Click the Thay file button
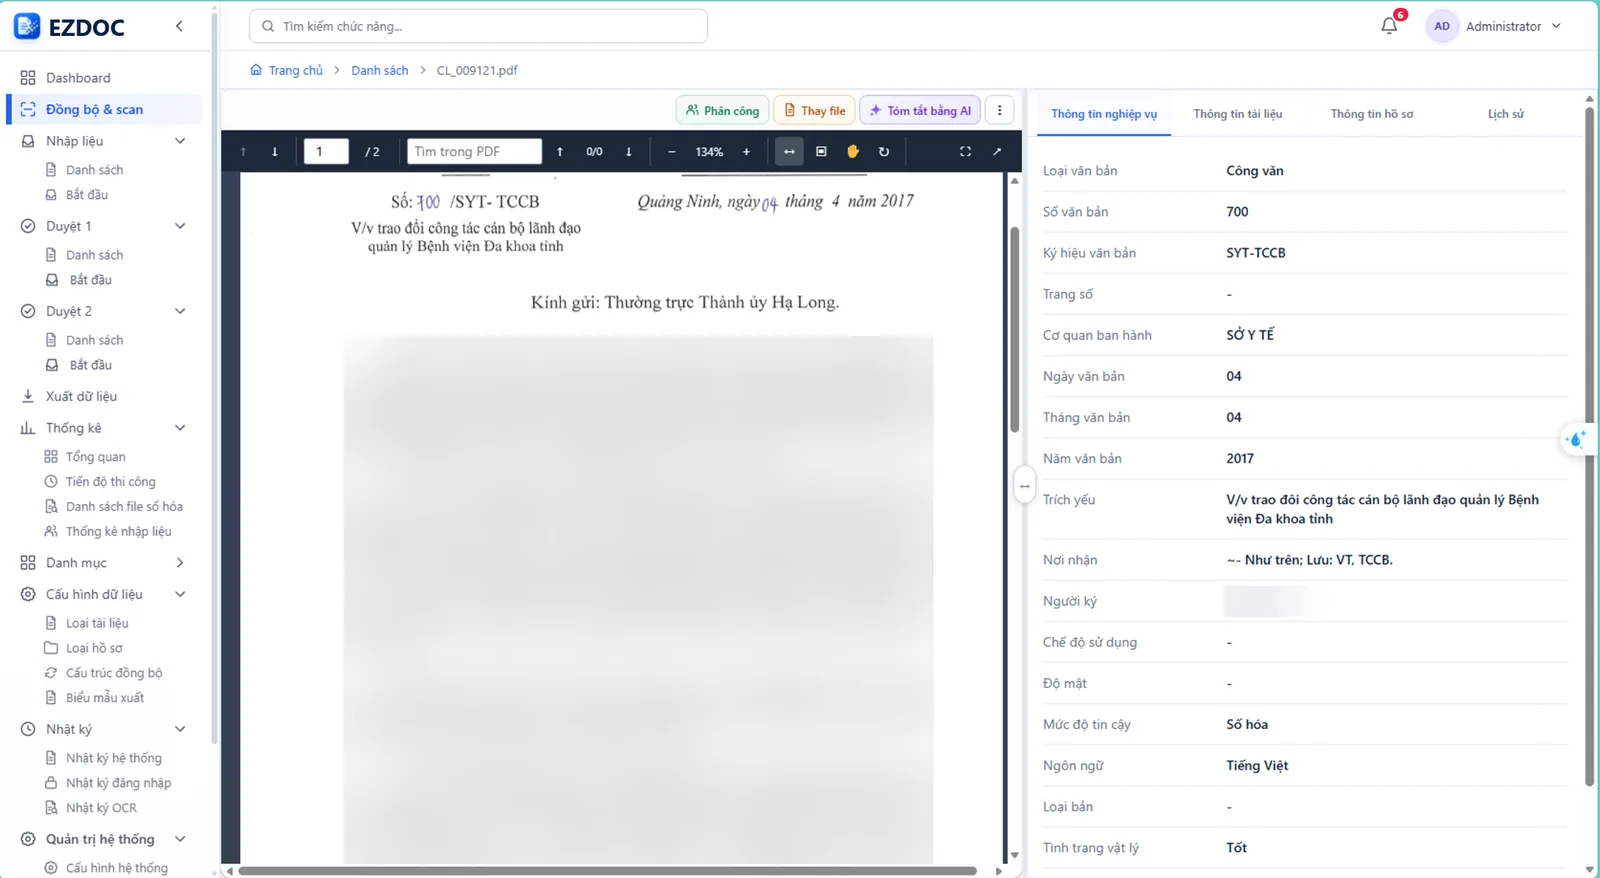Viewport: 1600px width, 878px height. pyautogui.click(x=814, y=111)
